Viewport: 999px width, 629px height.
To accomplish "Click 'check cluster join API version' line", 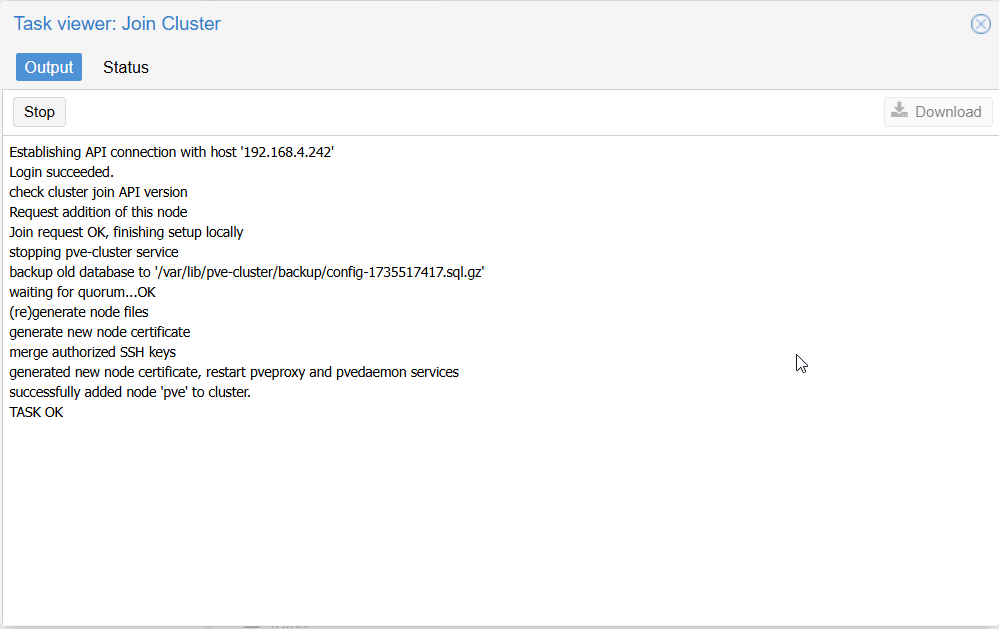I will [98, 192].
